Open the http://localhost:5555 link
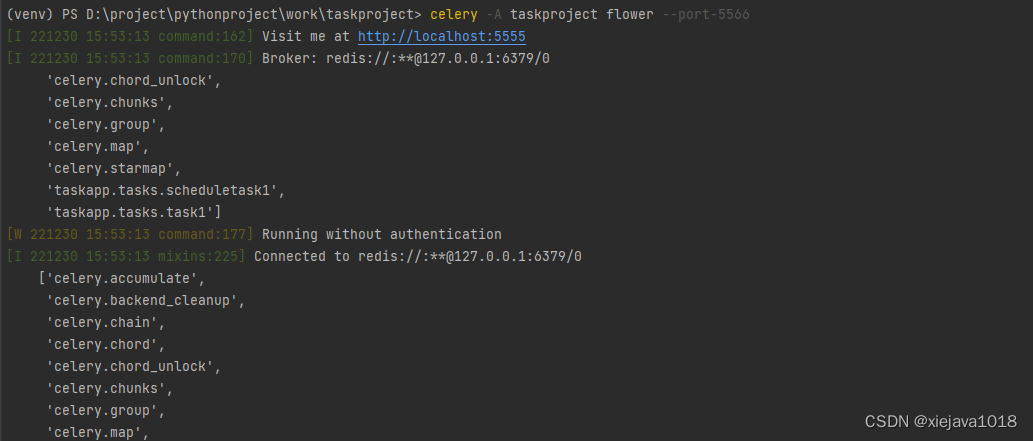1033x441 pixels. [441, 37]
